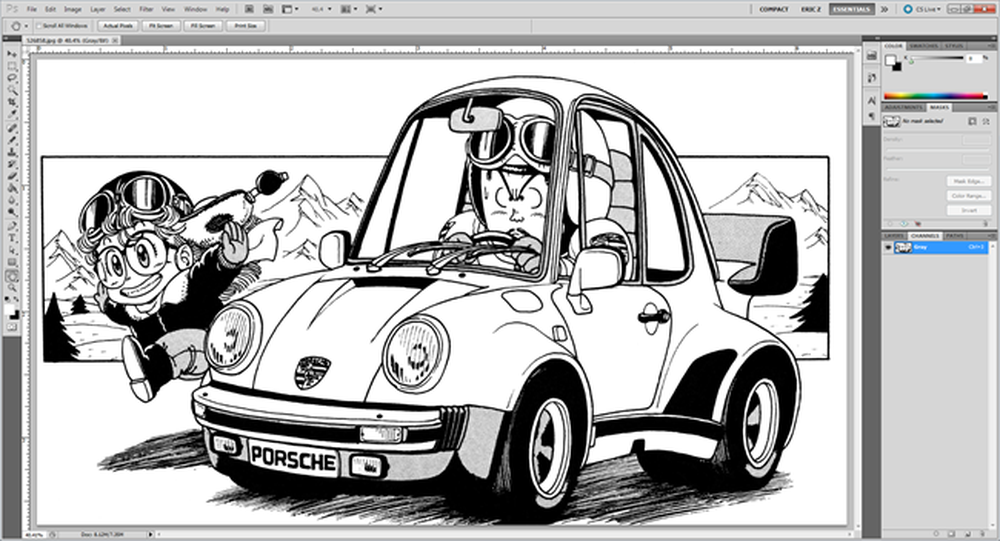Select the Zoom tool
This screenshot has width=1000, height=541.
[11, 288]
